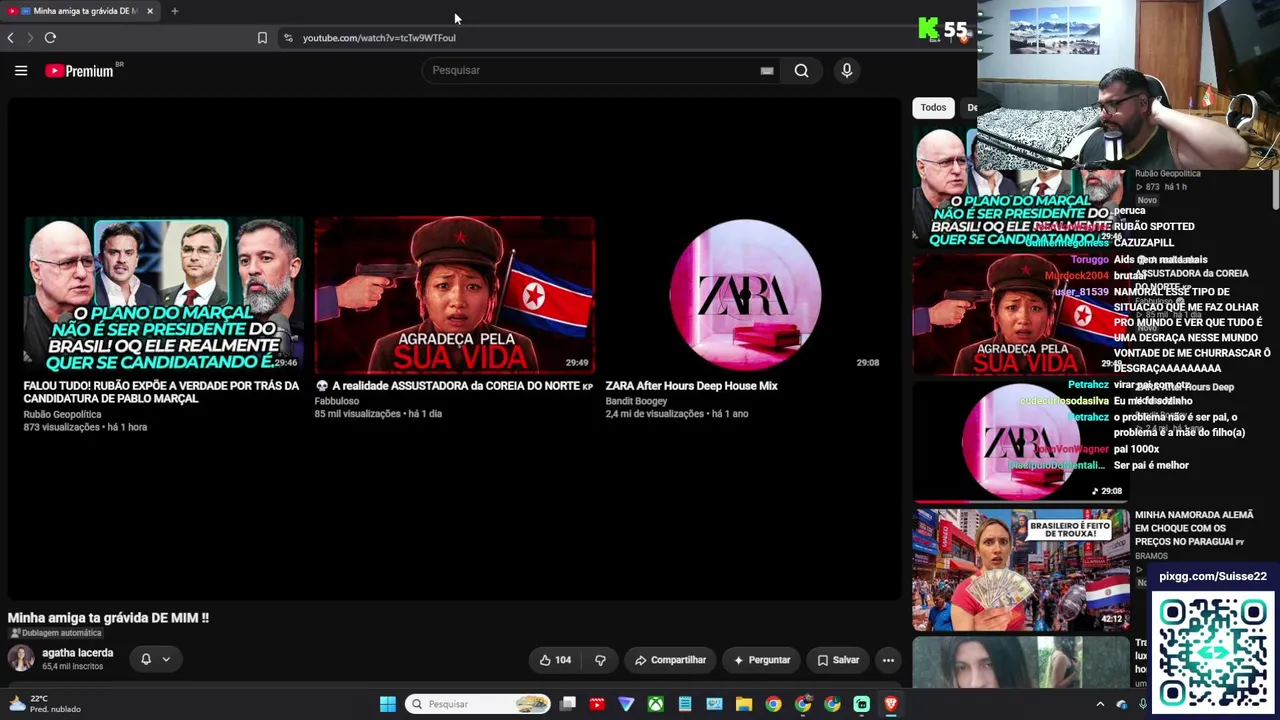Viewport: 1280px width, 720px height.
Task: Click the Perguntar button
Action: tap(762, 660)
